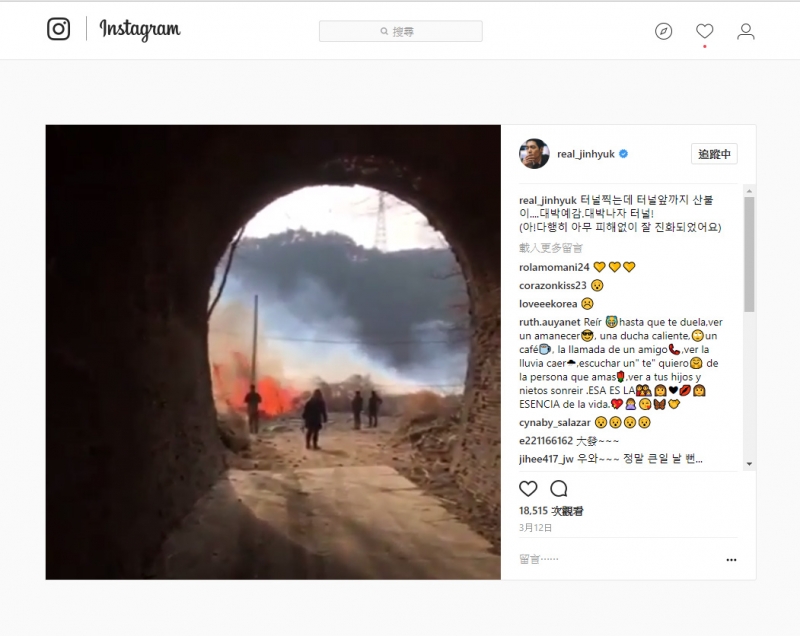The height and width of the screenshot is (636, 800).
Task: Click the Instagram camera logo icon
Action: [x=59, y=29]
